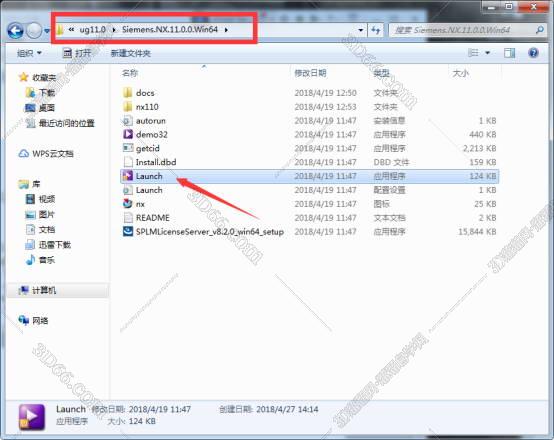The width and height of the screenshot is (554, 440).
Task: Click the getcid file name
Action: tap(148, 148)
